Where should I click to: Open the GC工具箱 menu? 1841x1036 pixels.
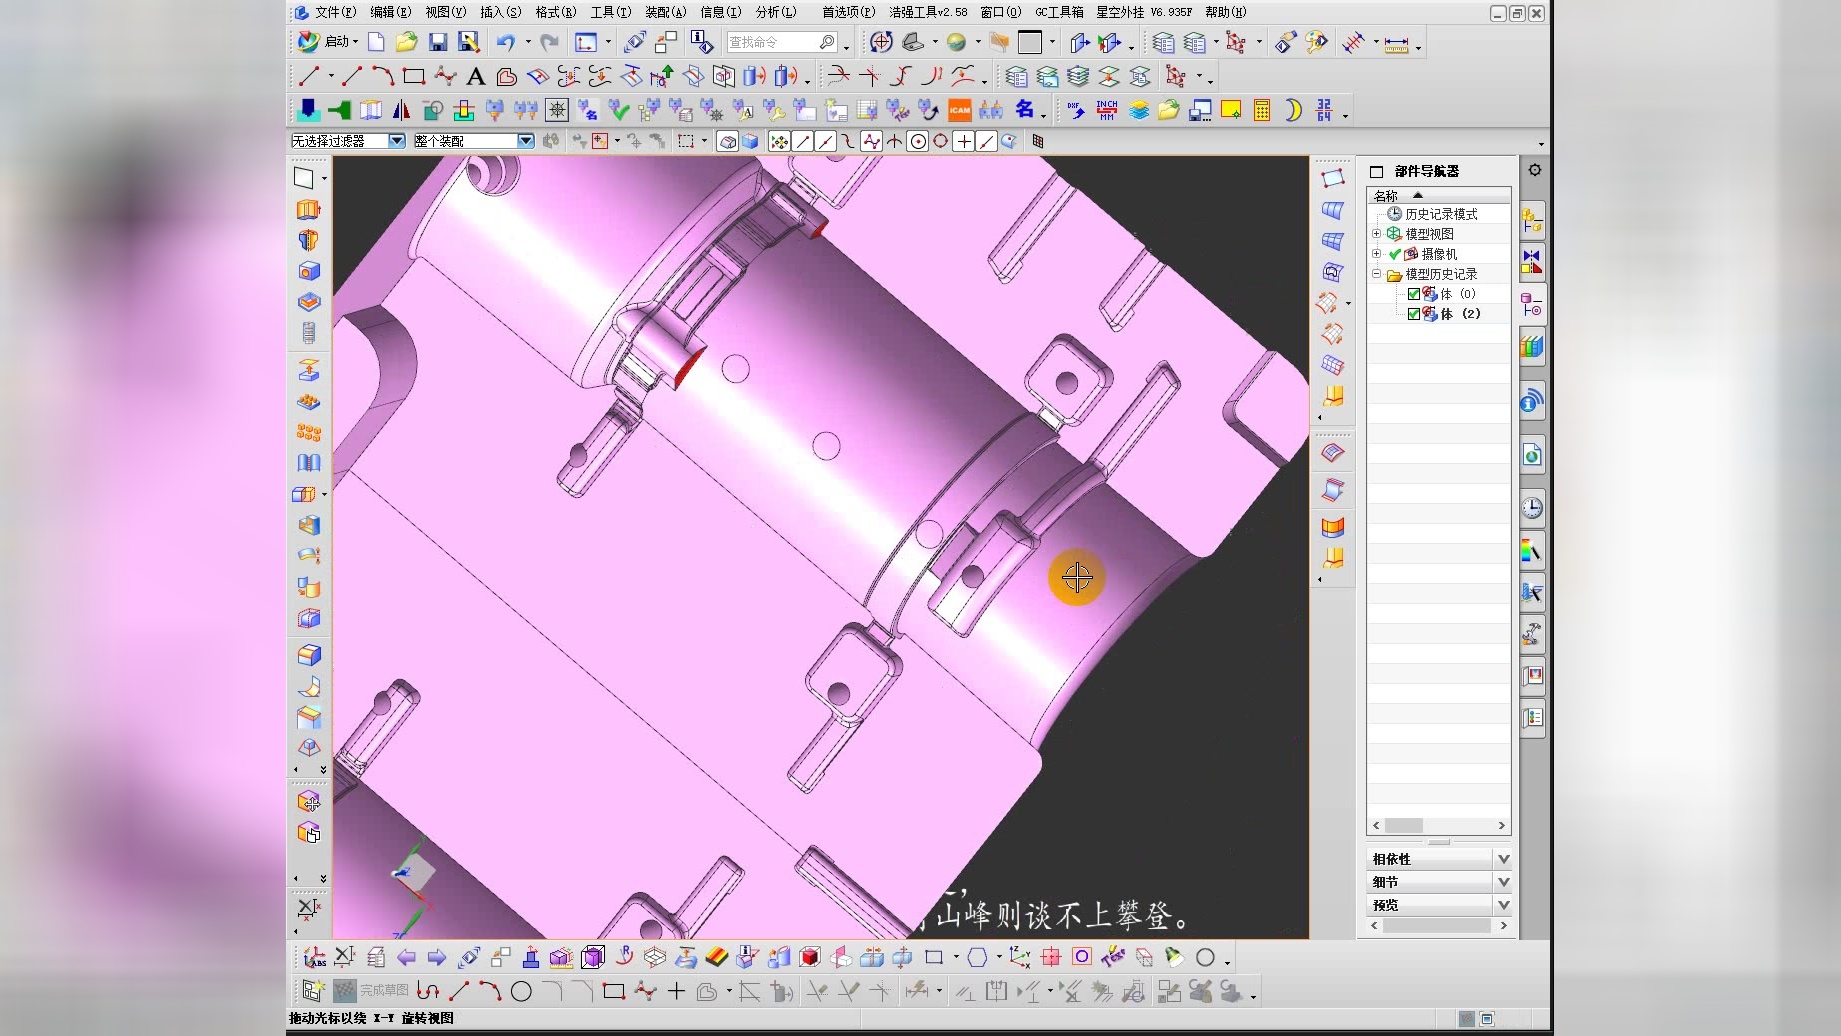point(1059,12)
